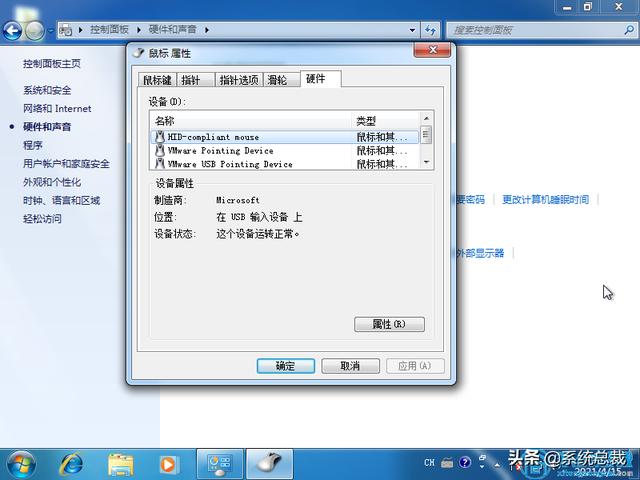The width and height of the screenshot is (640, 480).
Task: Switch to Control Panel taskbar window
Action: pyautogui.click(x=220, y=464)
